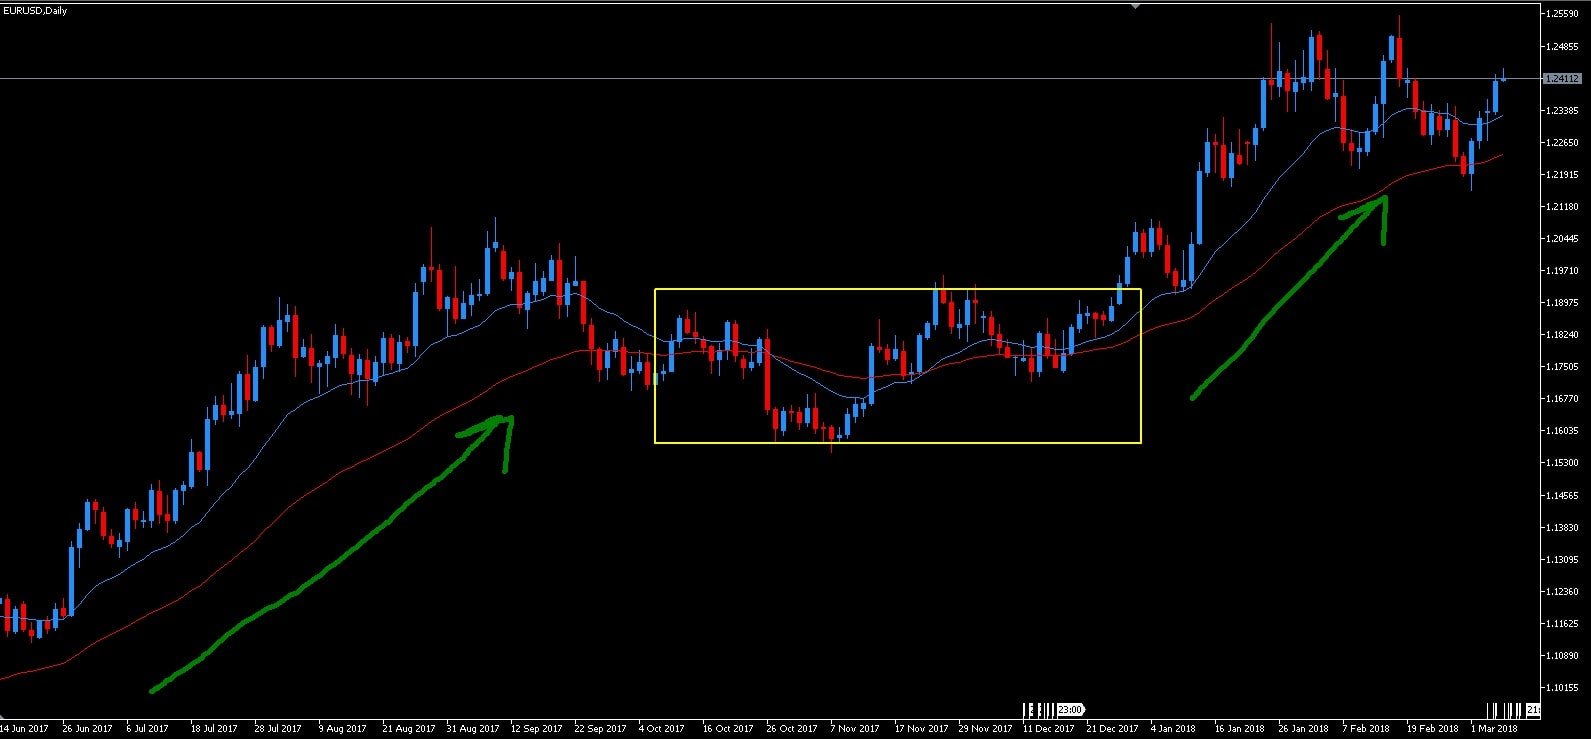Click the 1.17505 price axis label

(x=1562, y=366)
